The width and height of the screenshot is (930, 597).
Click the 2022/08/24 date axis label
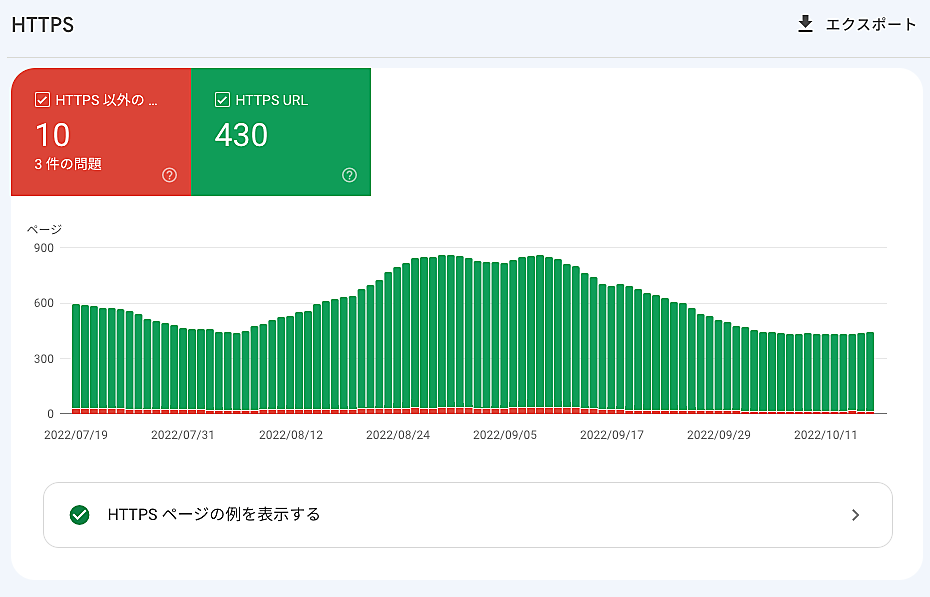click(397, 435)
